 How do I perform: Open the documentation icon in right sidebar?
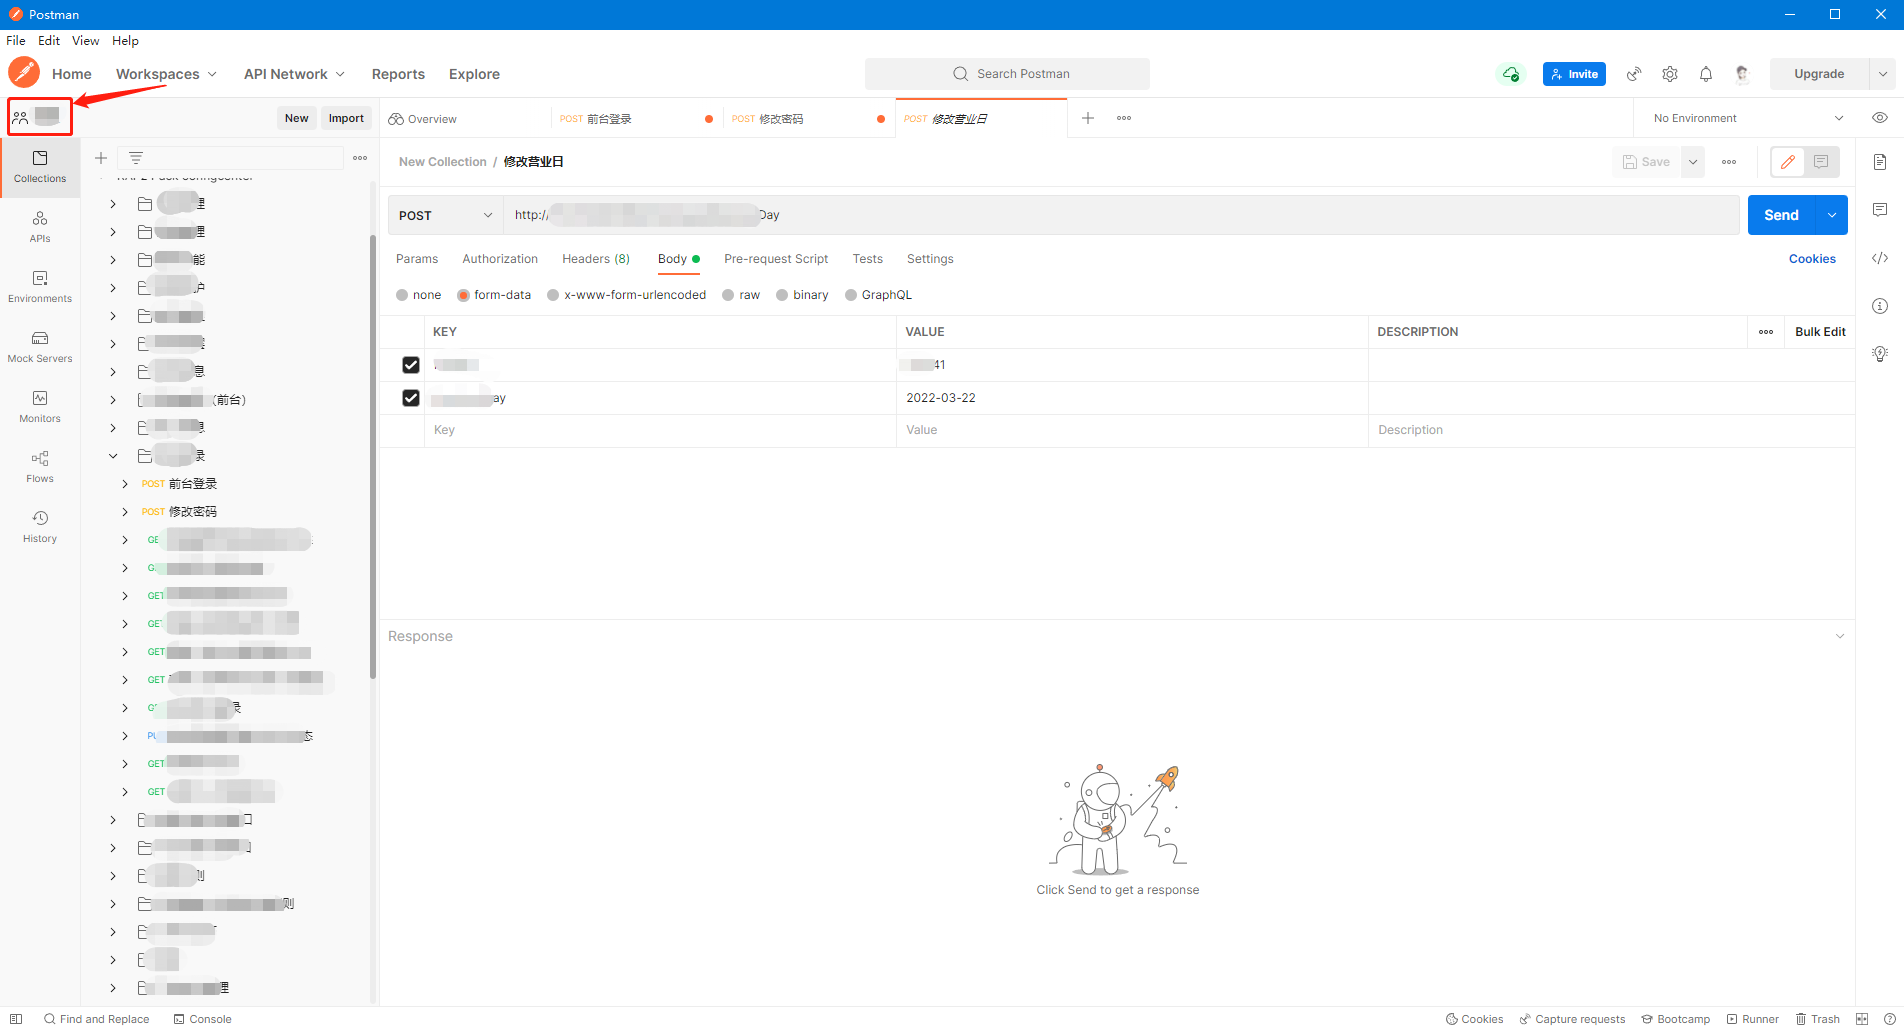1880,162
